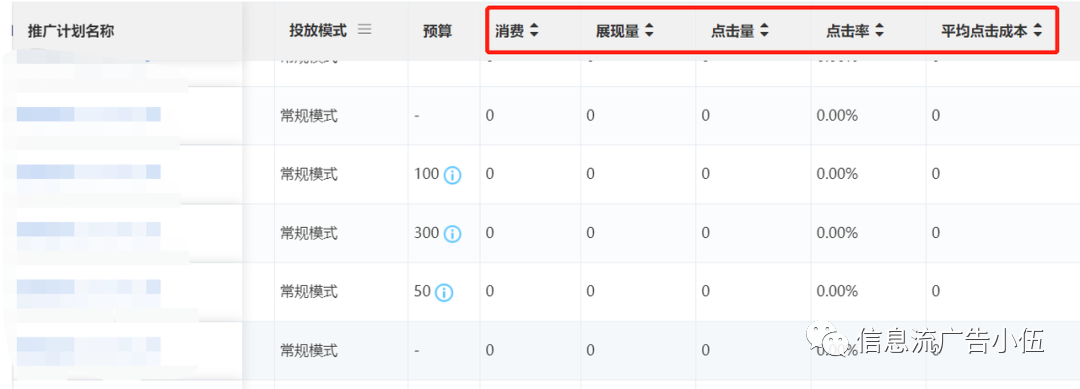
Task: Click the 展现量 value in the 50 budget row
Action: [x=590, y=292]
